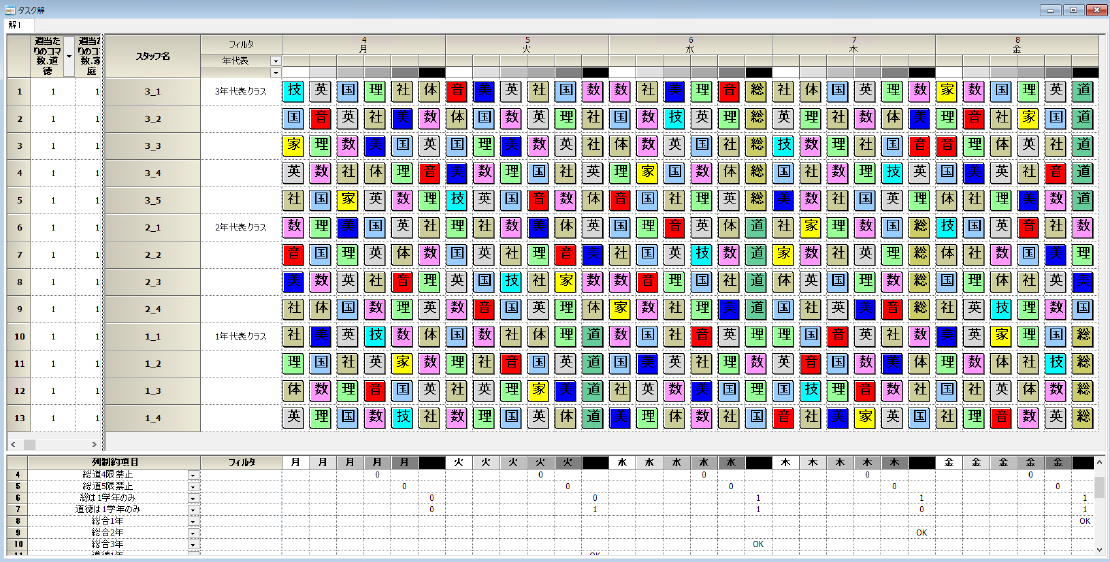
Task: Click the スタッフ名 column header
Action: pyautogui.click(x=152, y=56)
